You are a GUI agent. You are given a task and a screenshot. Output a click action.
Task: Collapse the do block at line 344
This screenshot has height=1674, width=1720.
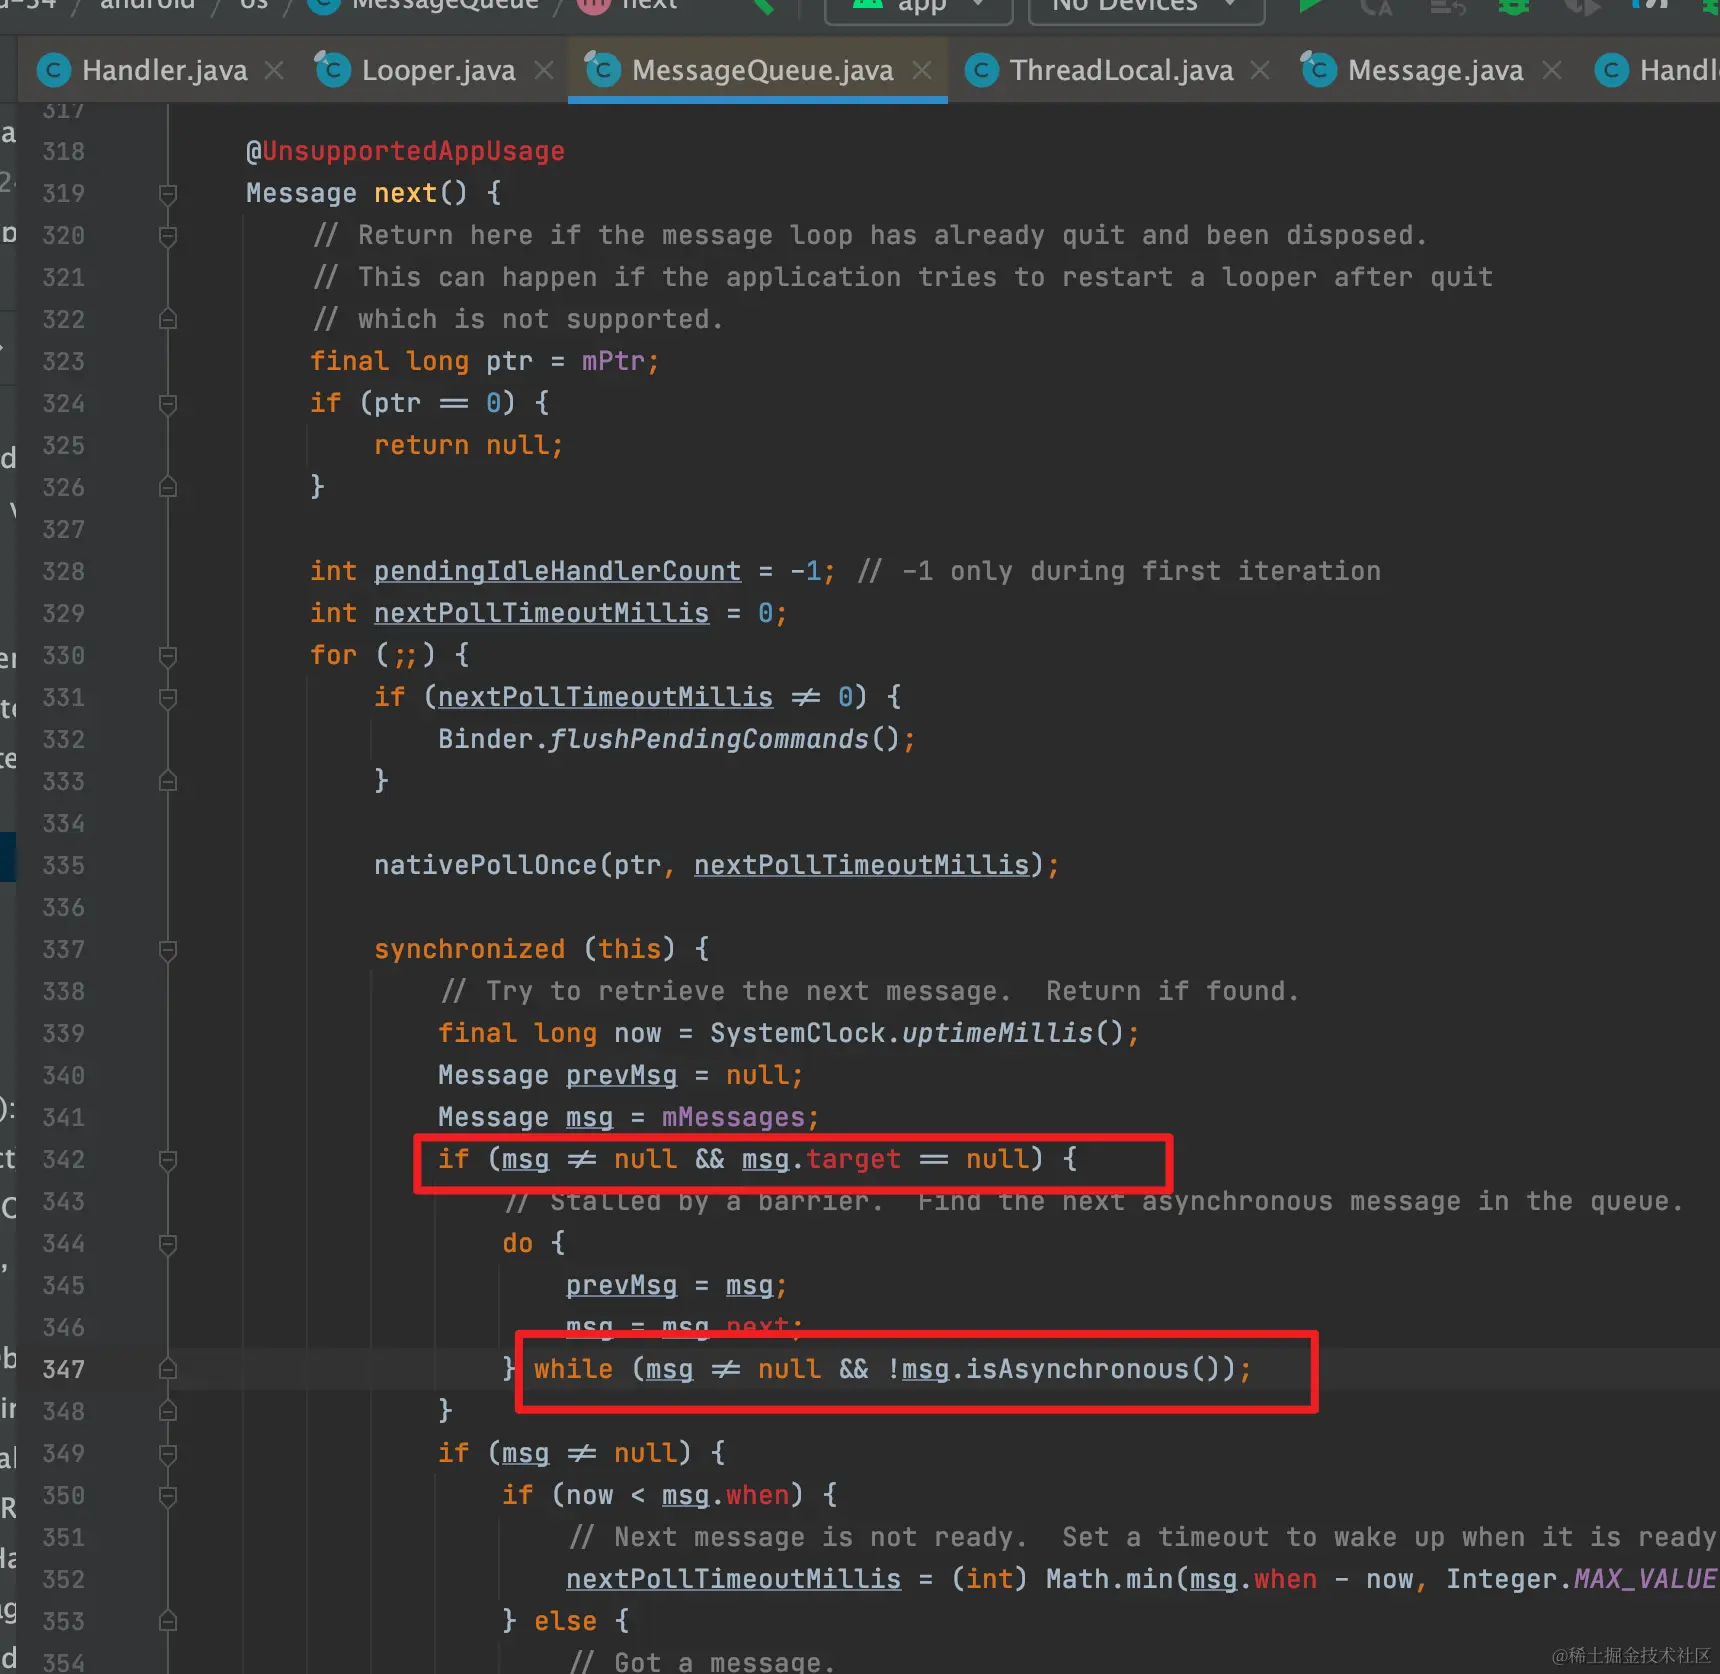pos(168,1243)
